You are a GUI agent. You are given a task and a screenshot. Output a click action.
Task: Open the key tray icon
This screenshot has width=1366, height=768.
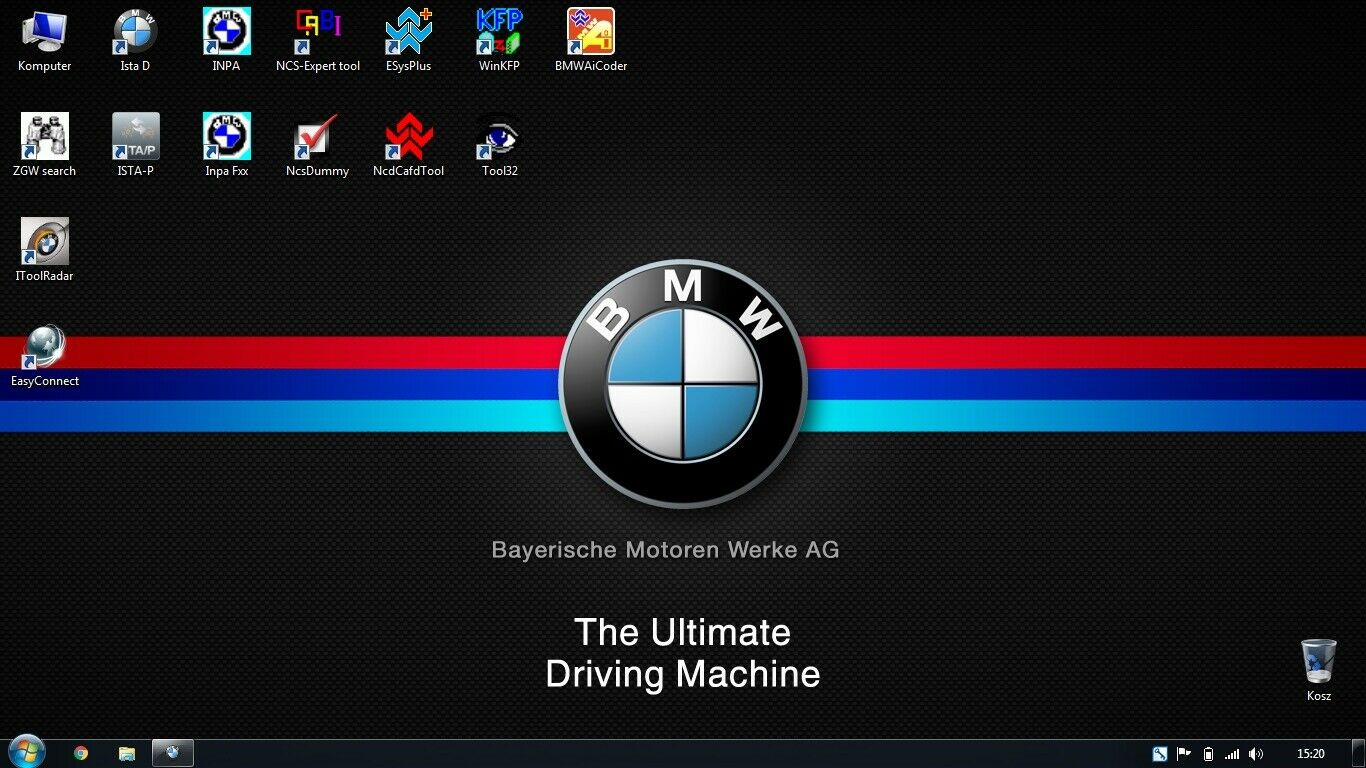pyautogui.click(x=1160, y=754)
